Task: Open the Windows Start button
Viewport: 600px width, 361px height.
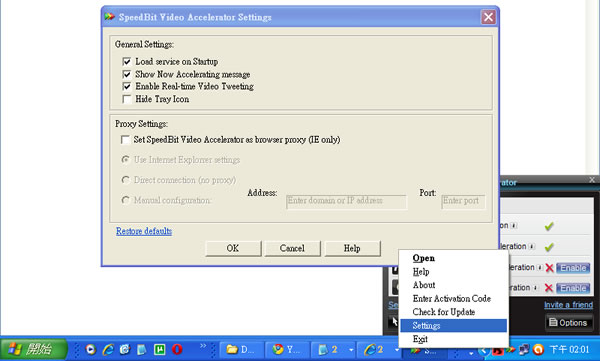Action: pyautogui.click(x=34, y=349)
